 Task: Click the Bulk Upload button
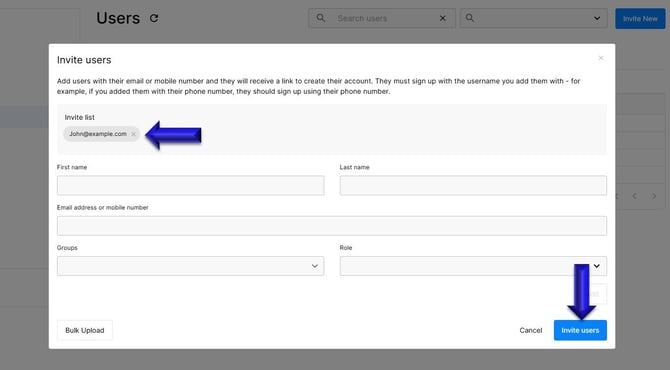(x=85, y=330)
